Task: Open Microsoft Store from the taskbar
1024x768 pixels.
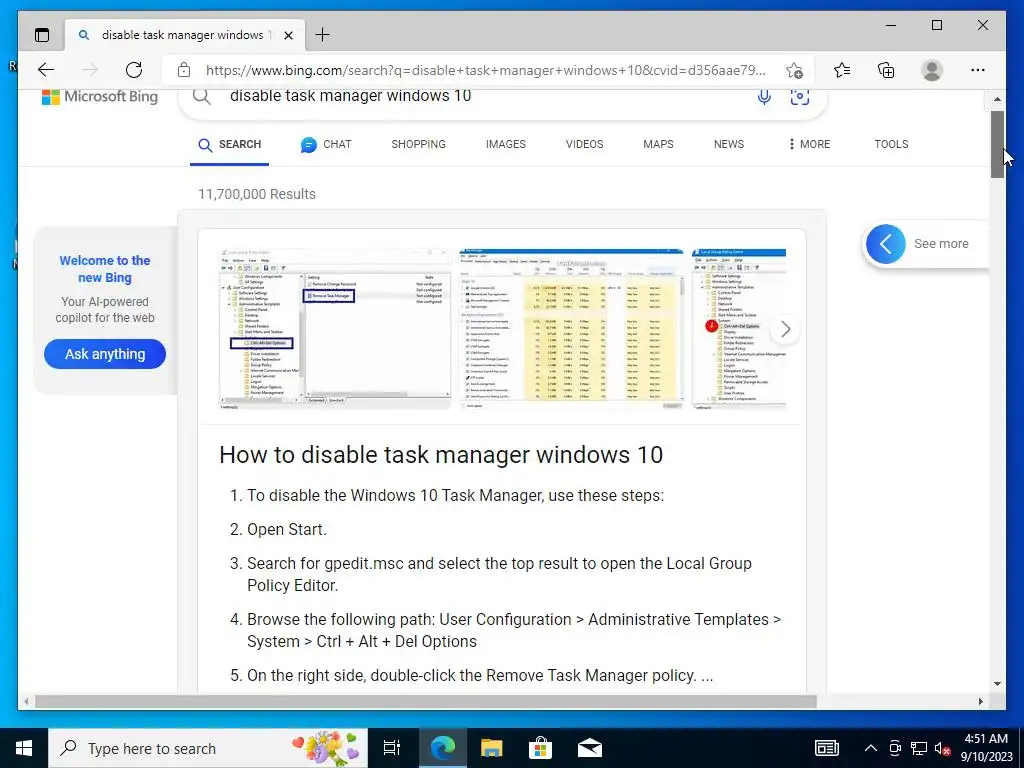Action: click(541, 748)
